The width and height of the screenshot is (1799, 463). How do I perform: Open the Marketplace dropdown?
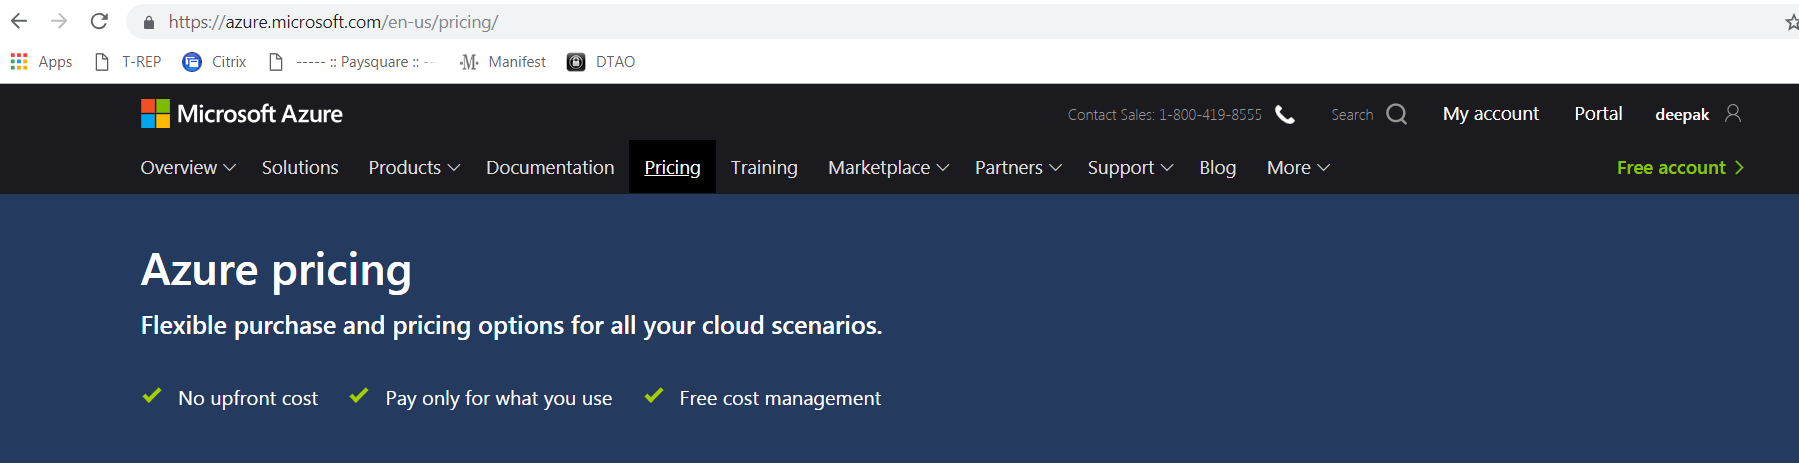coord(888,168)
